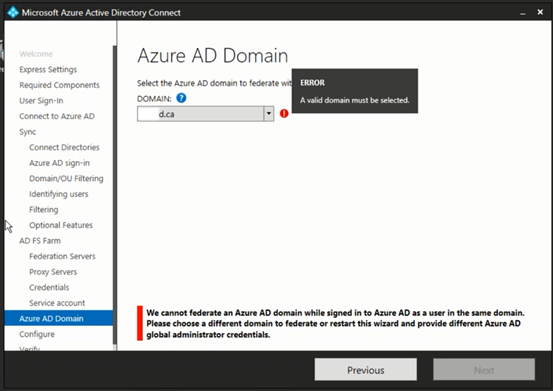Click the Azure AD Connect title bar logo
553x391 pixels.
(x=13, y=12)
